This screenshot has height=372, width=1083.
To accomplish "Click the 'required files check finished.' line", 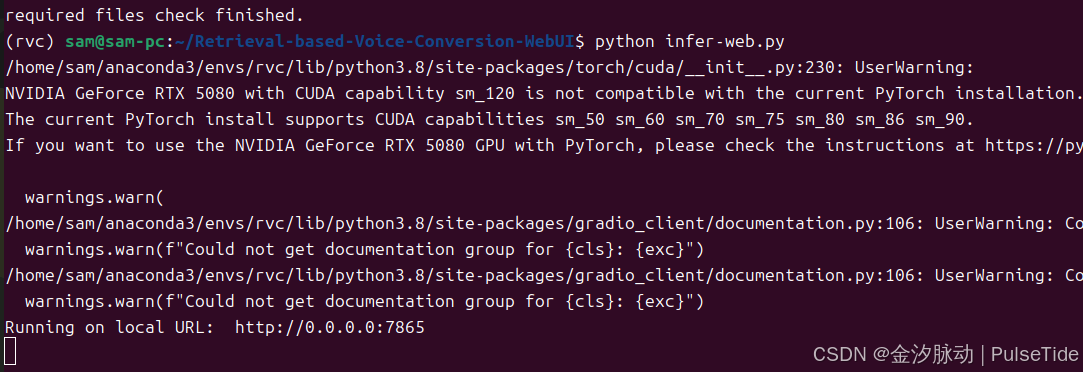I will tap(154, 15).
